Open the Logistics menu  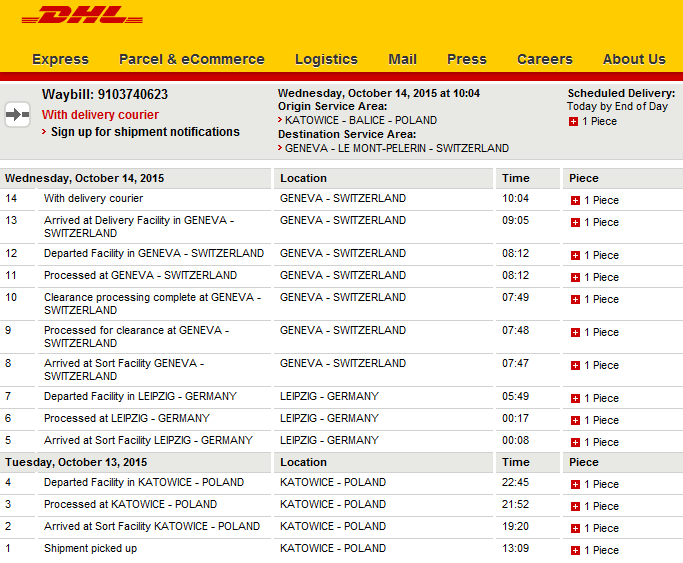[x=326, y=59]
